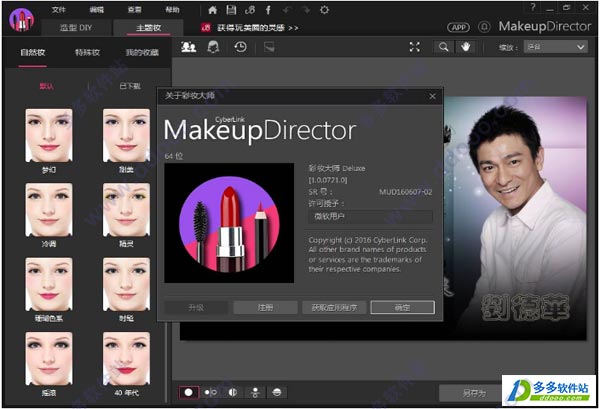Image resolution: width=600 pixels, height=409 pixels.
Task: Open the Beauty Circle icon next to the save icon
Action: (249, 10)
